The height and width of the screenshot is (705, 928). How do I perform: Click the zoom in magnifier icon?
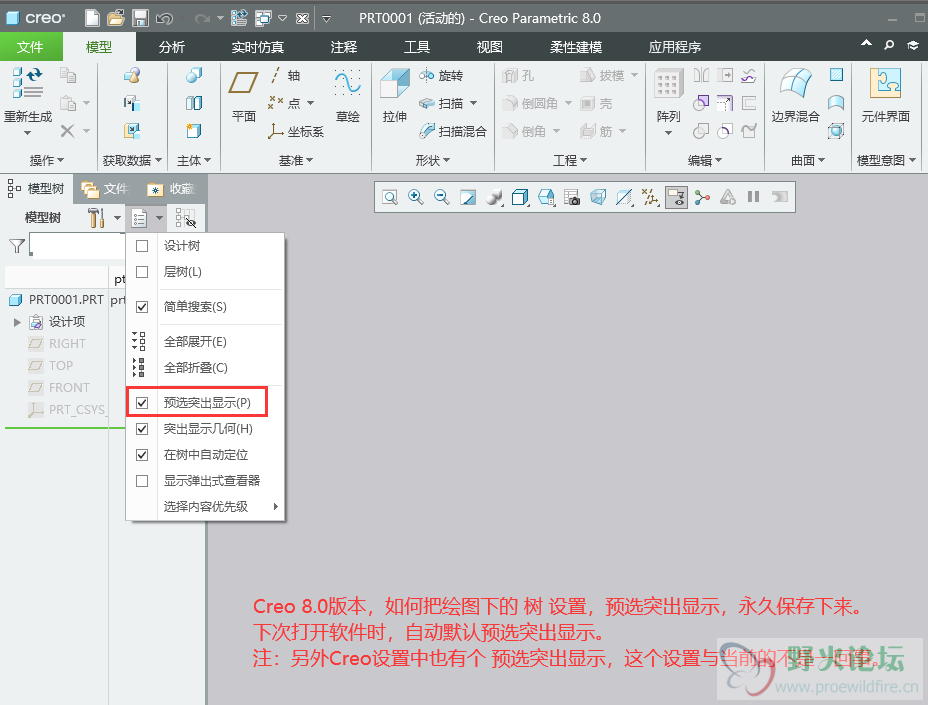pyautogui.click(x=415, y=197)
